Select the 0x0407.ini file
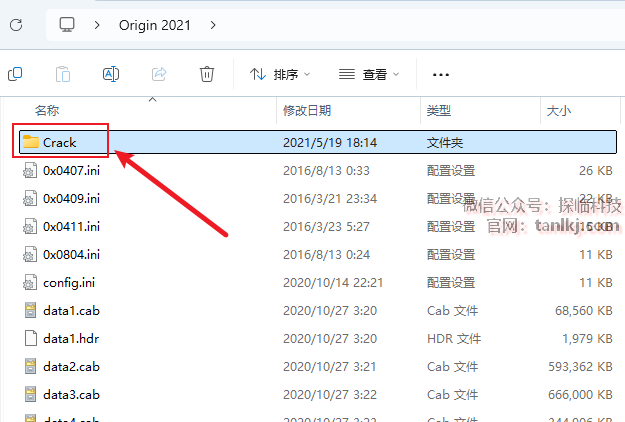Screen dimensions: 625x422 pyautogui.click(x=71, y=171)
